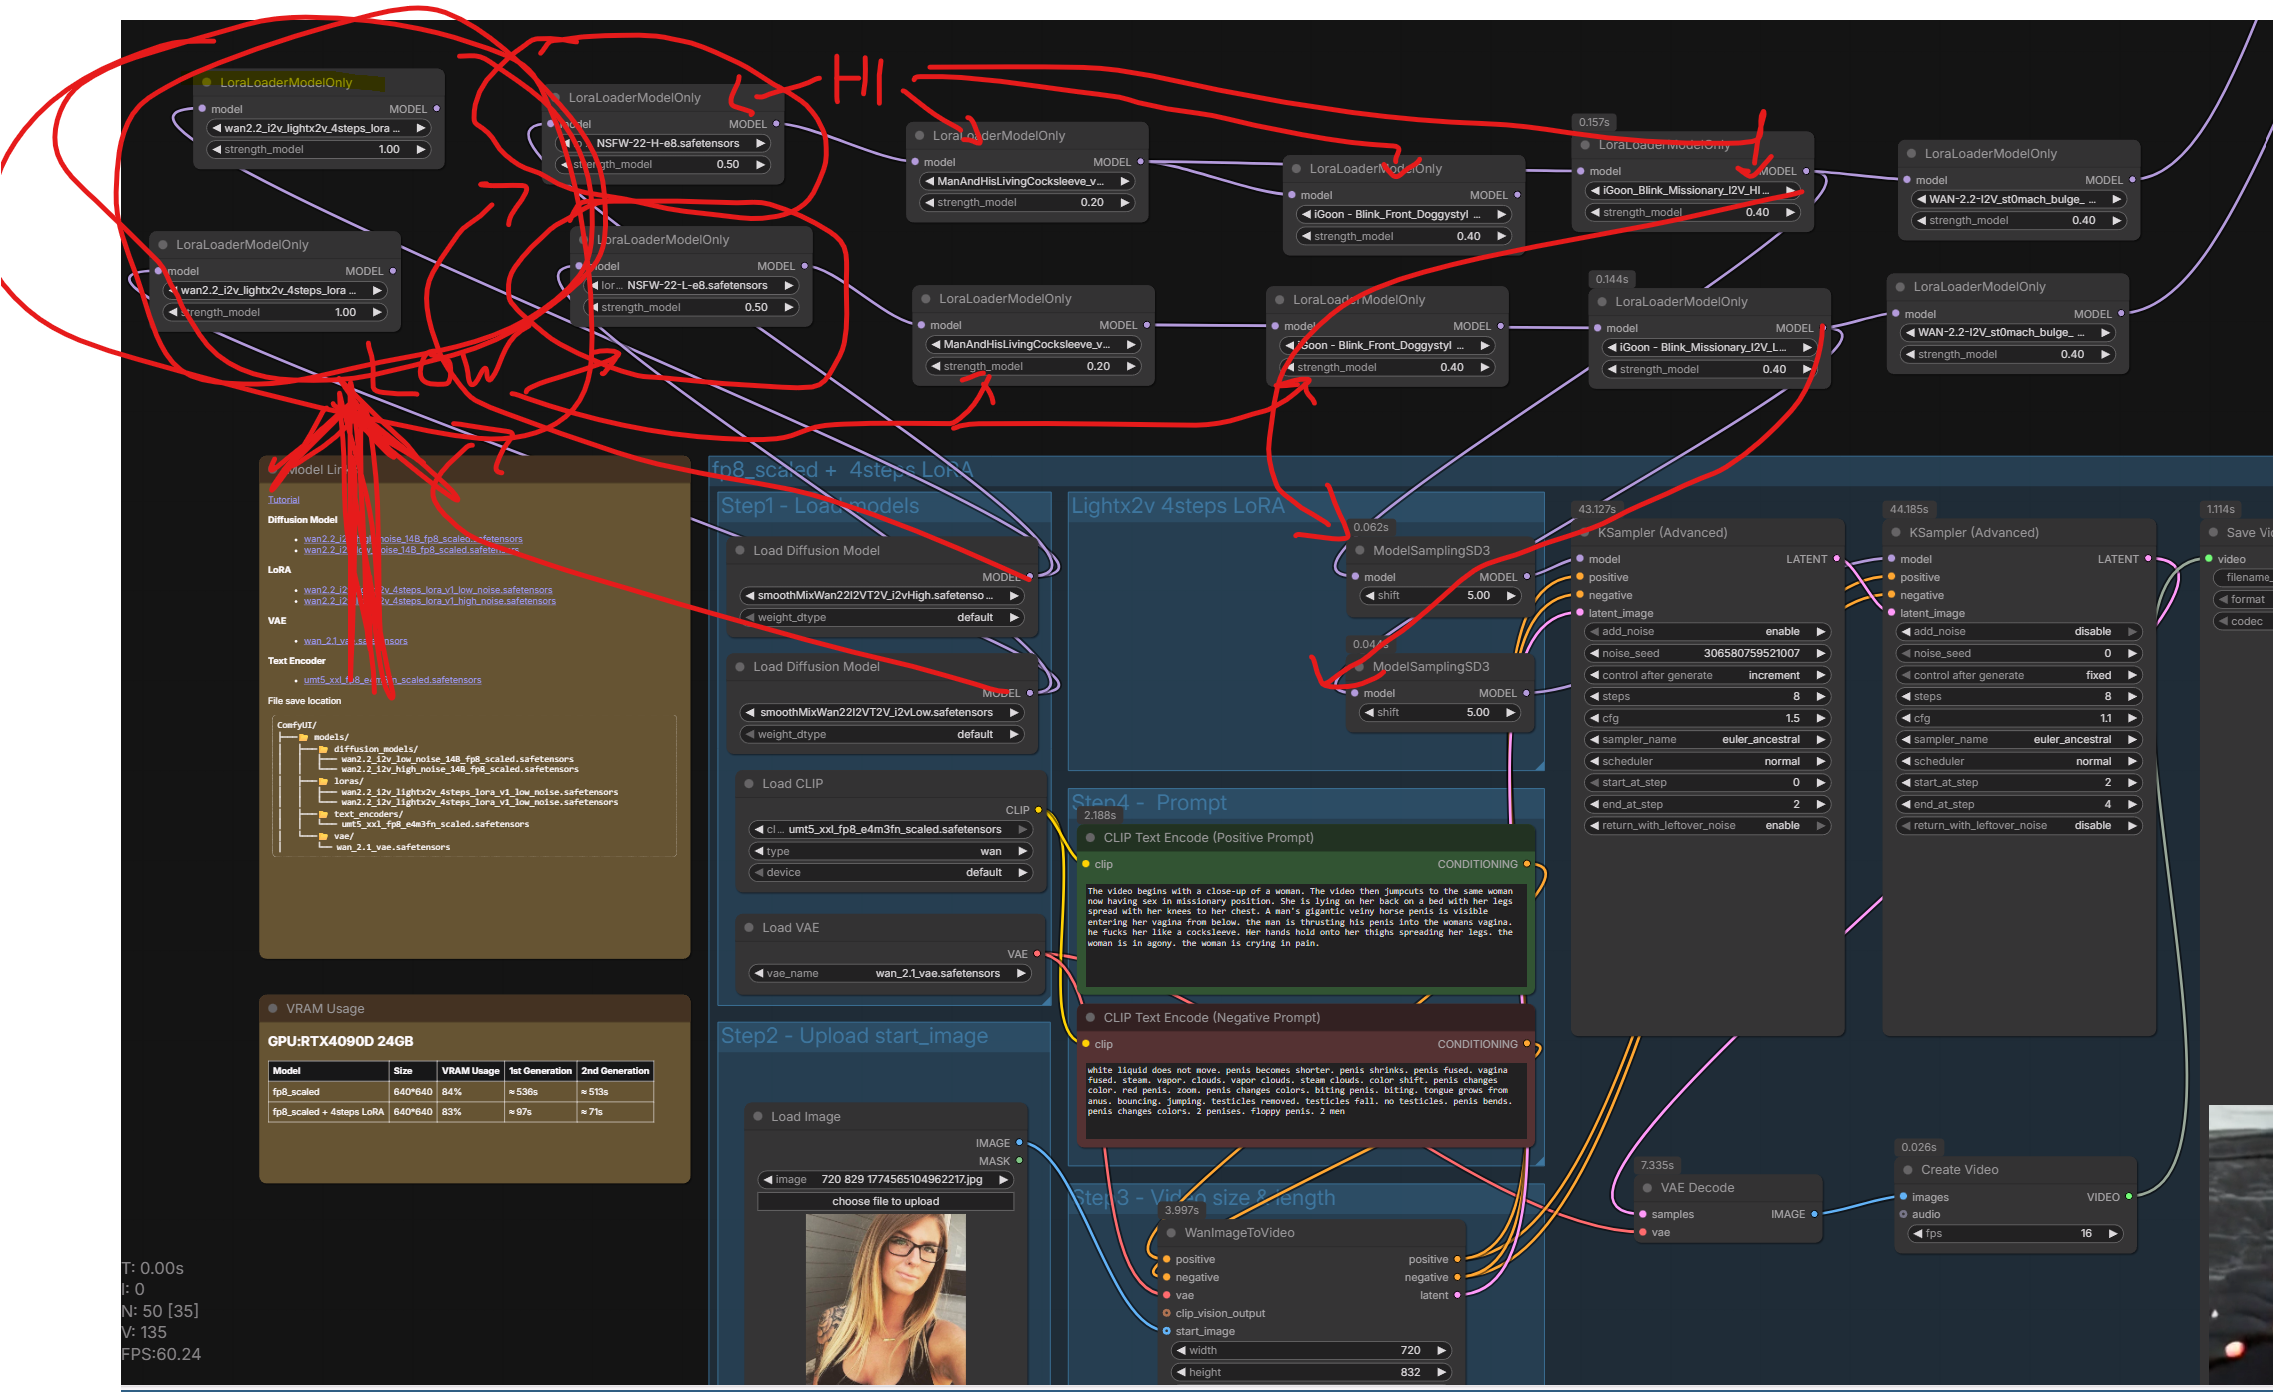2273x1392 pixels.
Task: Click the VIDEO output port on Create Video
Action: tap(2128, 1197)
